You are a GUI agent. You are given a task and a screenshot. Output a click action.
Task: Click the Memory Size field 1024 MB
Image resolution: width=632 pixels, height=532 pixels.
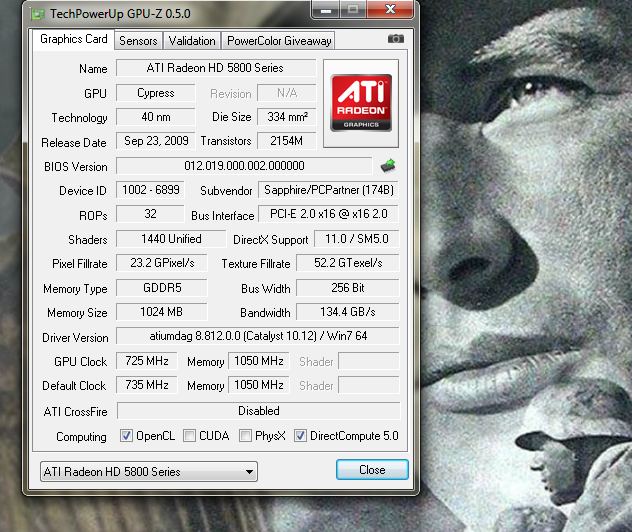162,312
